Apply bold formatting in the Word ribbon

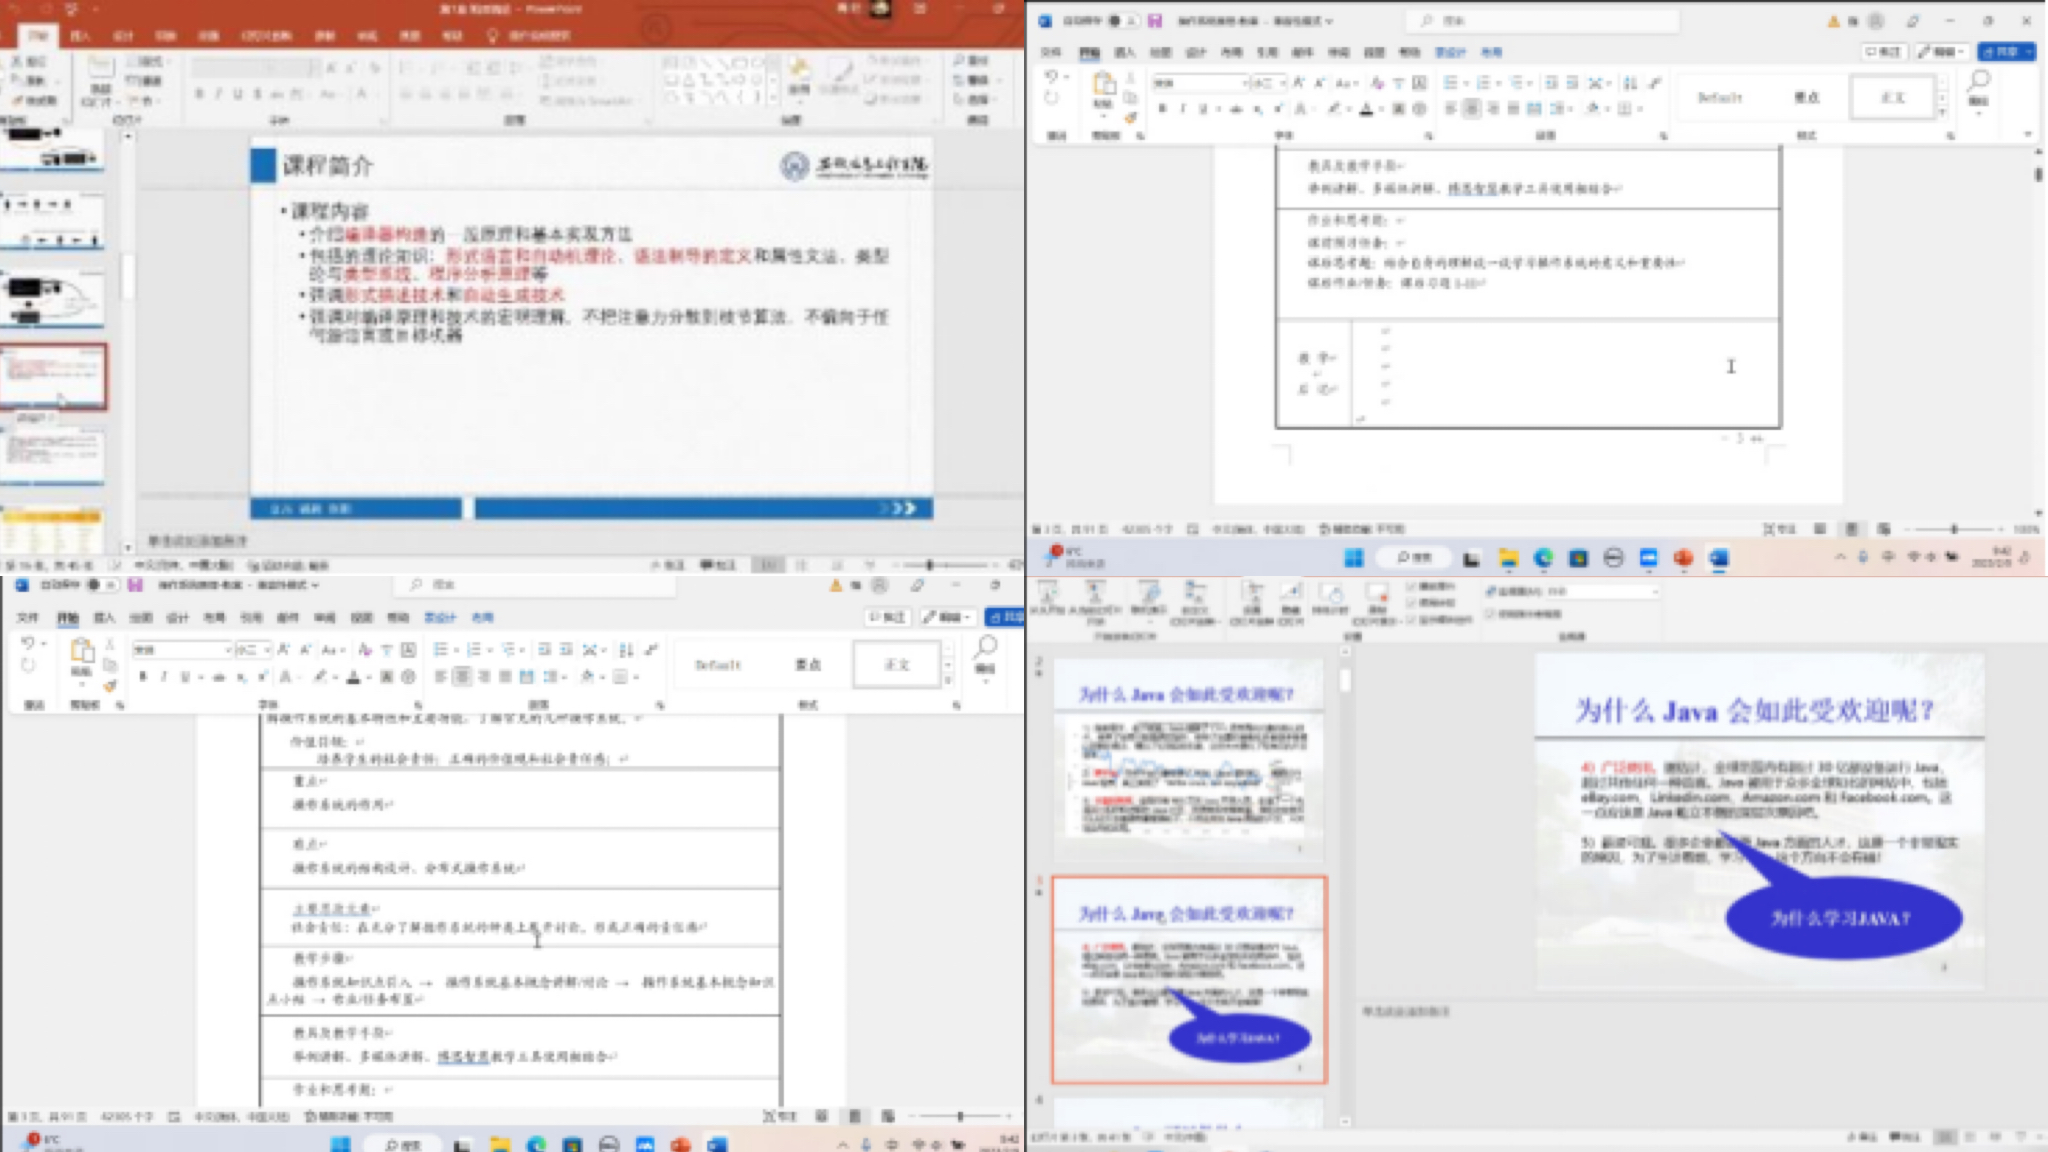point(145,677)
